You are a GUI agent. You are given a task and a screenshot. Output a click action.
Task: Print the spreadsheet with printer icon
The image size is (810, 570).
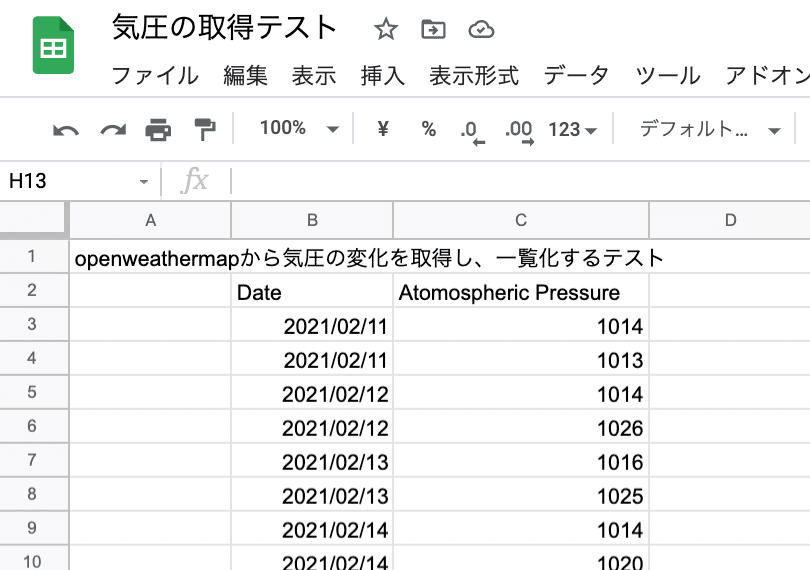[x=158, y=129]
